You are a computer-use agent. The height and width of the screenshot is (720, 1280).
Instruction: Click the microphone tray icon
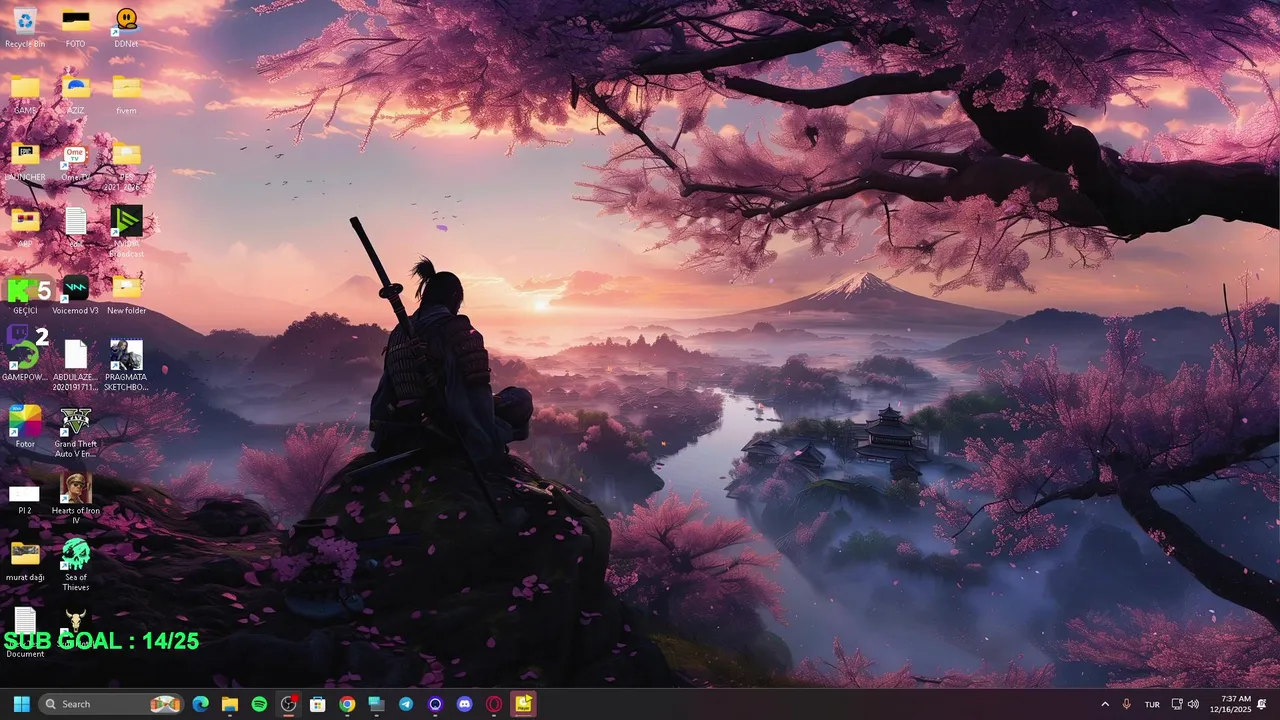click(x=1127, y=704)
